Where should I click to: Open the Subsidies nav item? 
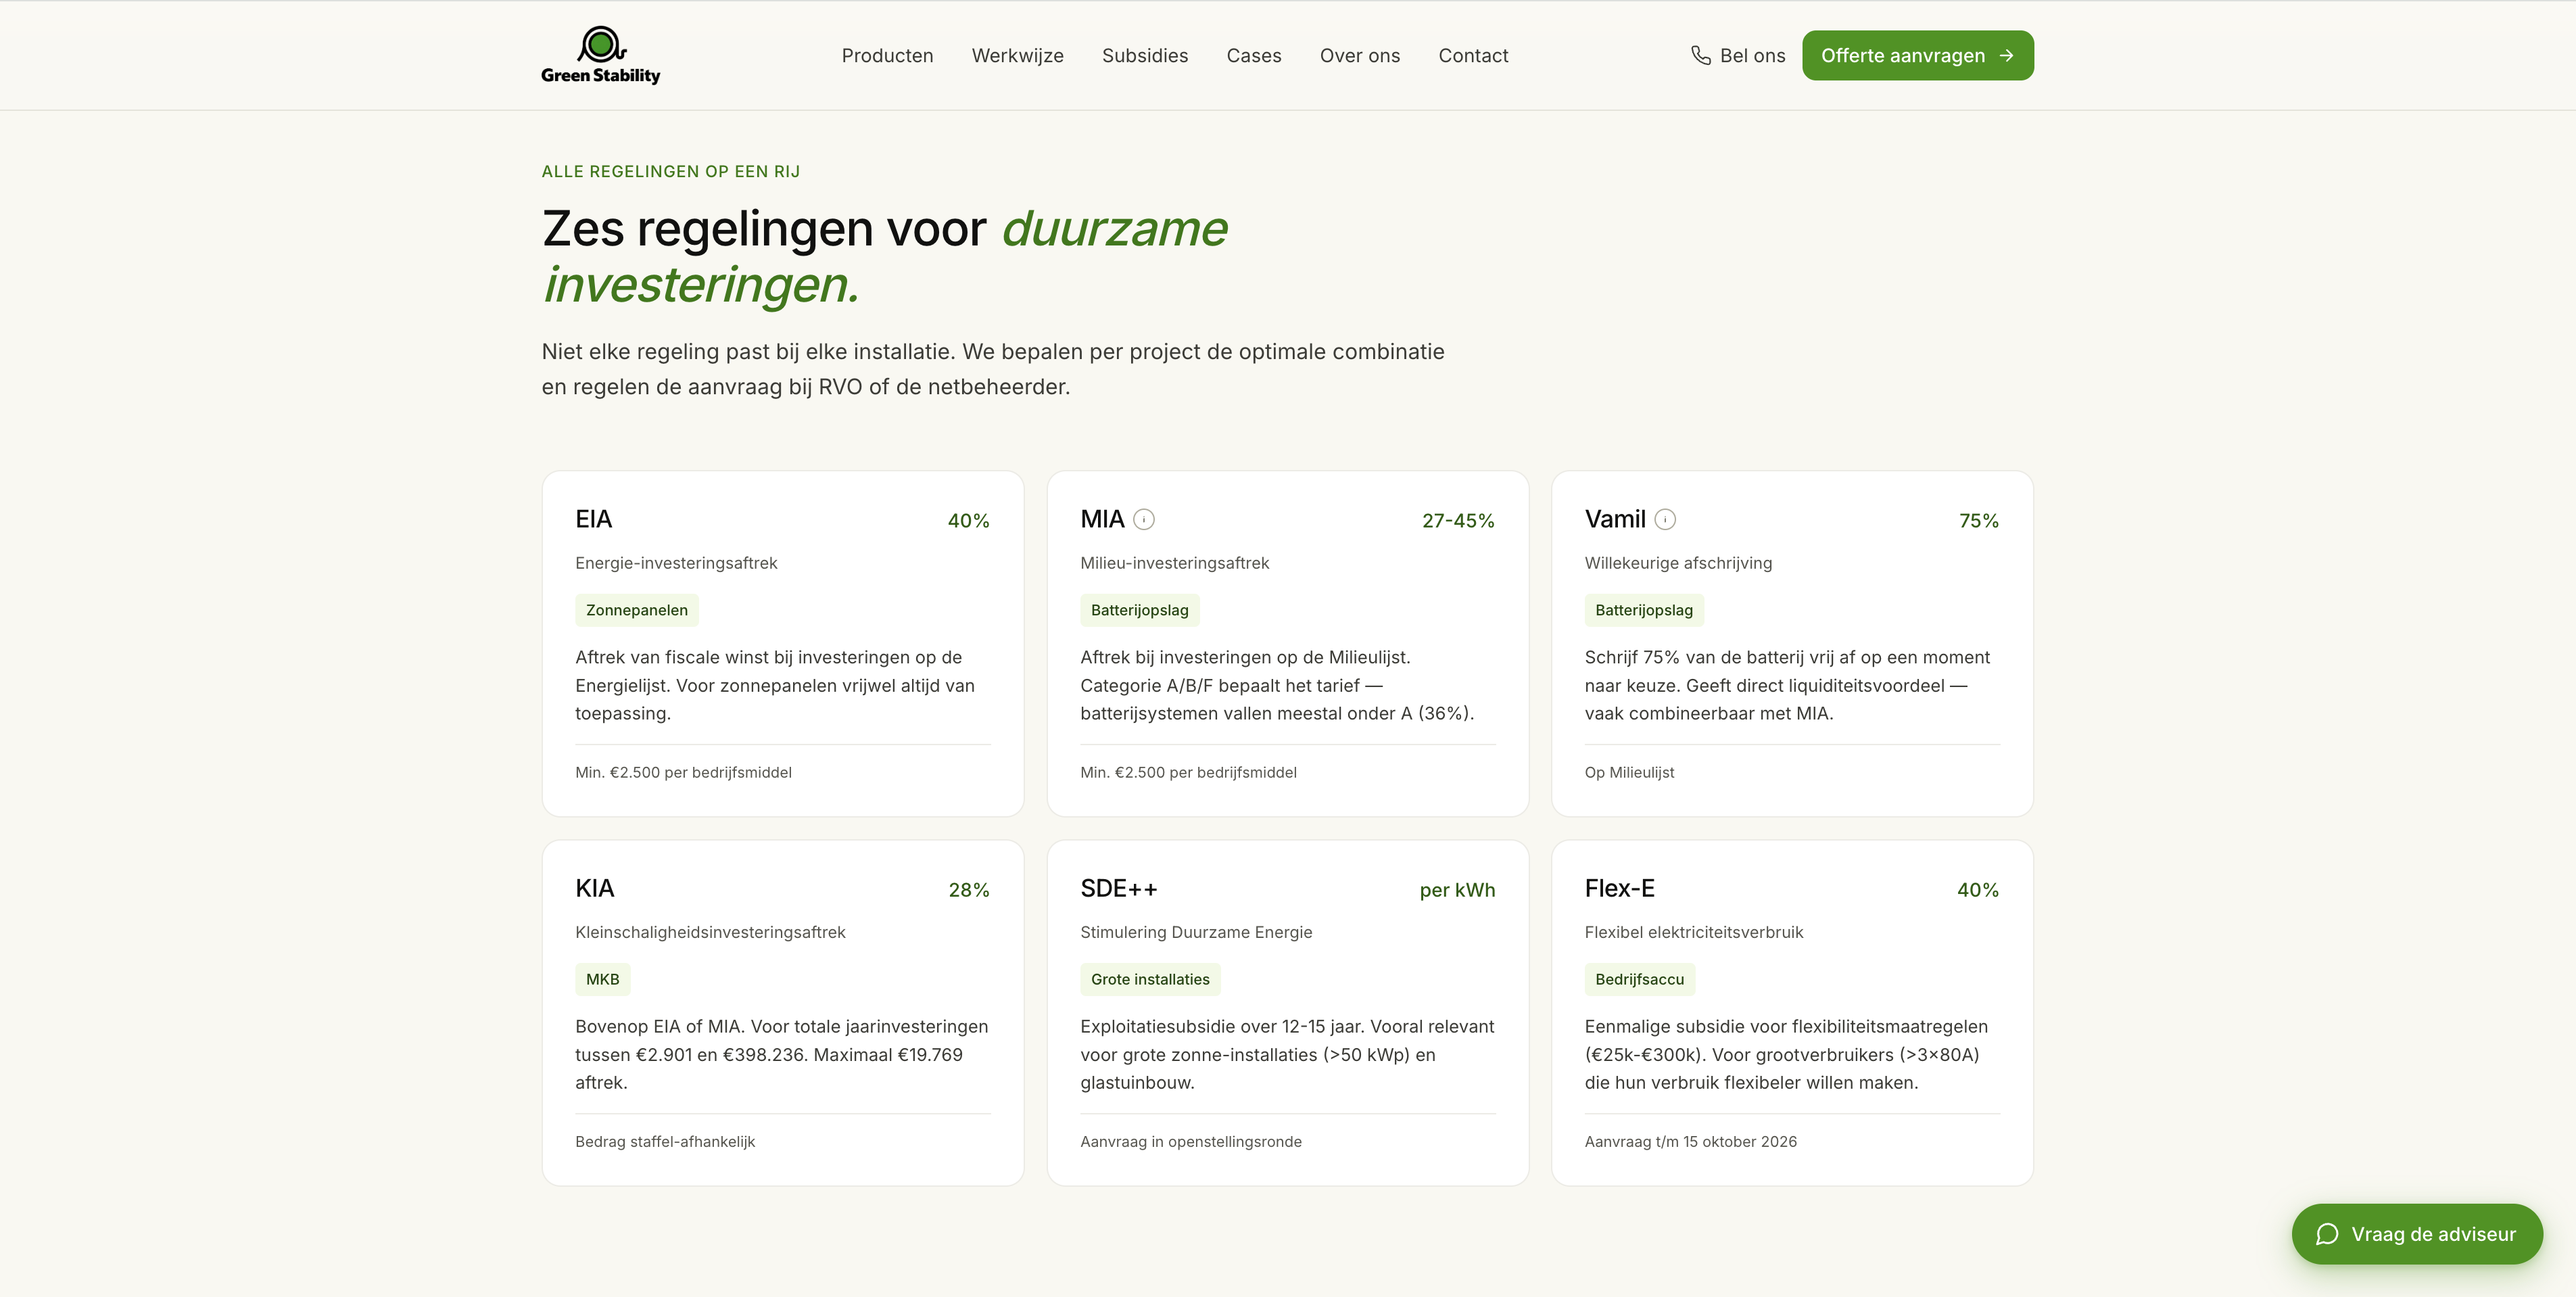click(x=1144, y=55)
